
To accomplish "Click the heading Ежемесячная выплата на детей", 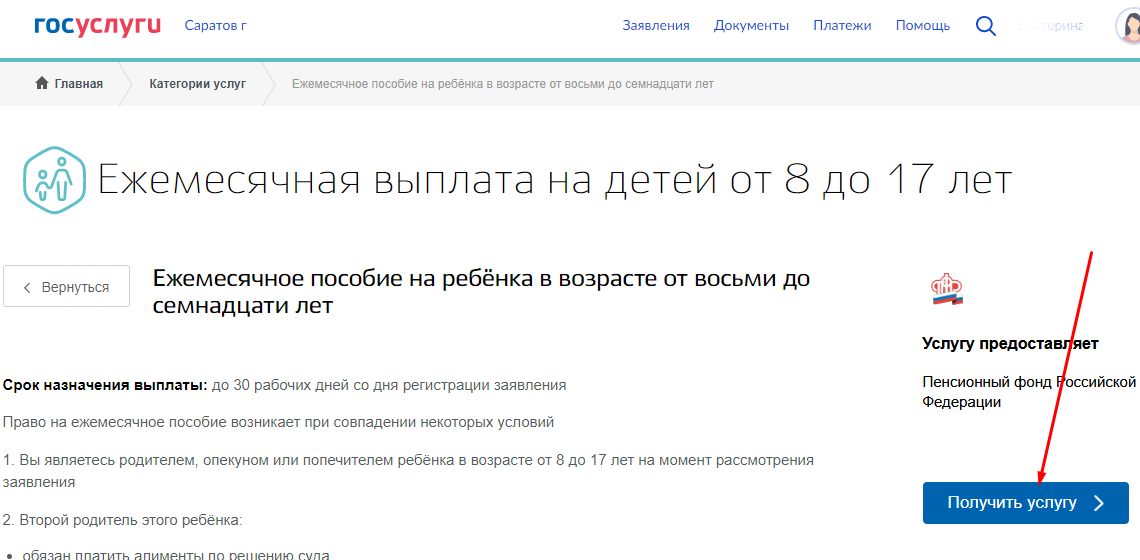I will tap(555, 180).
